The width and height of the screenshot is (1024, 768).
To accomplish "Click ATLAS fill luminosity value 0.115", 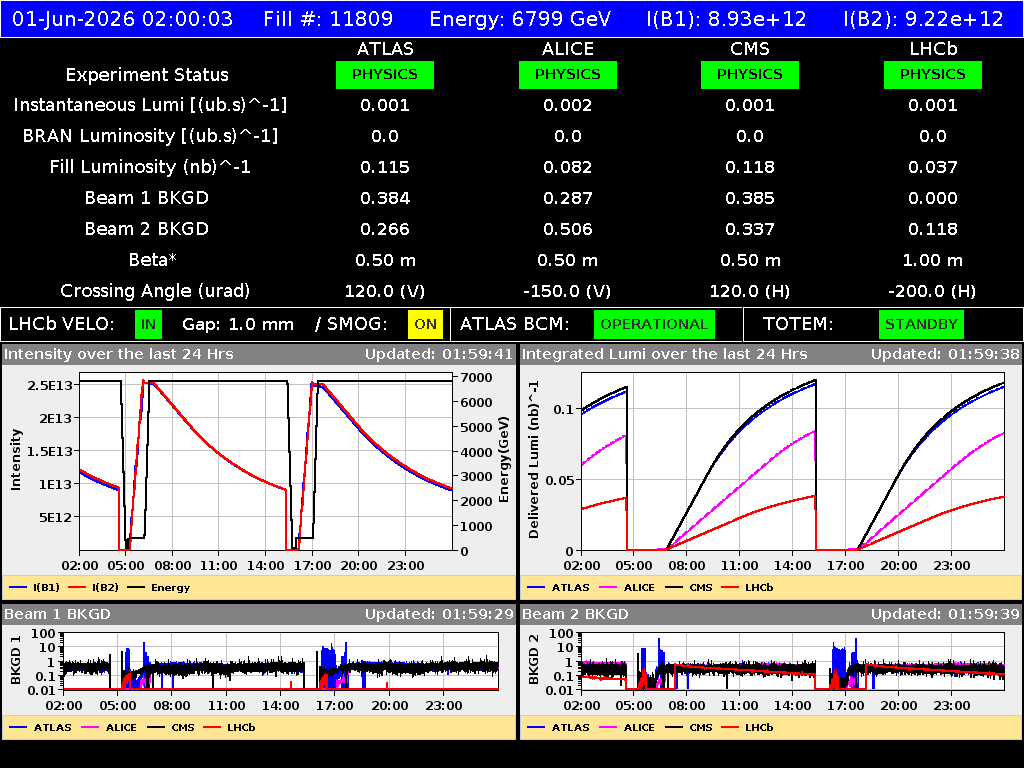I will pyautogui.click(x=385, y=167).
